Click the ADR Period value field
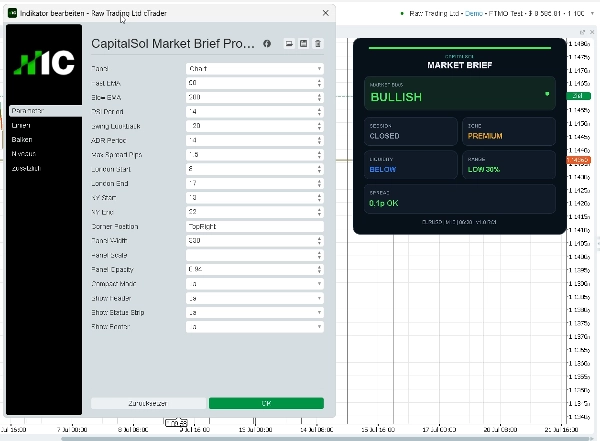 [255, 140]
